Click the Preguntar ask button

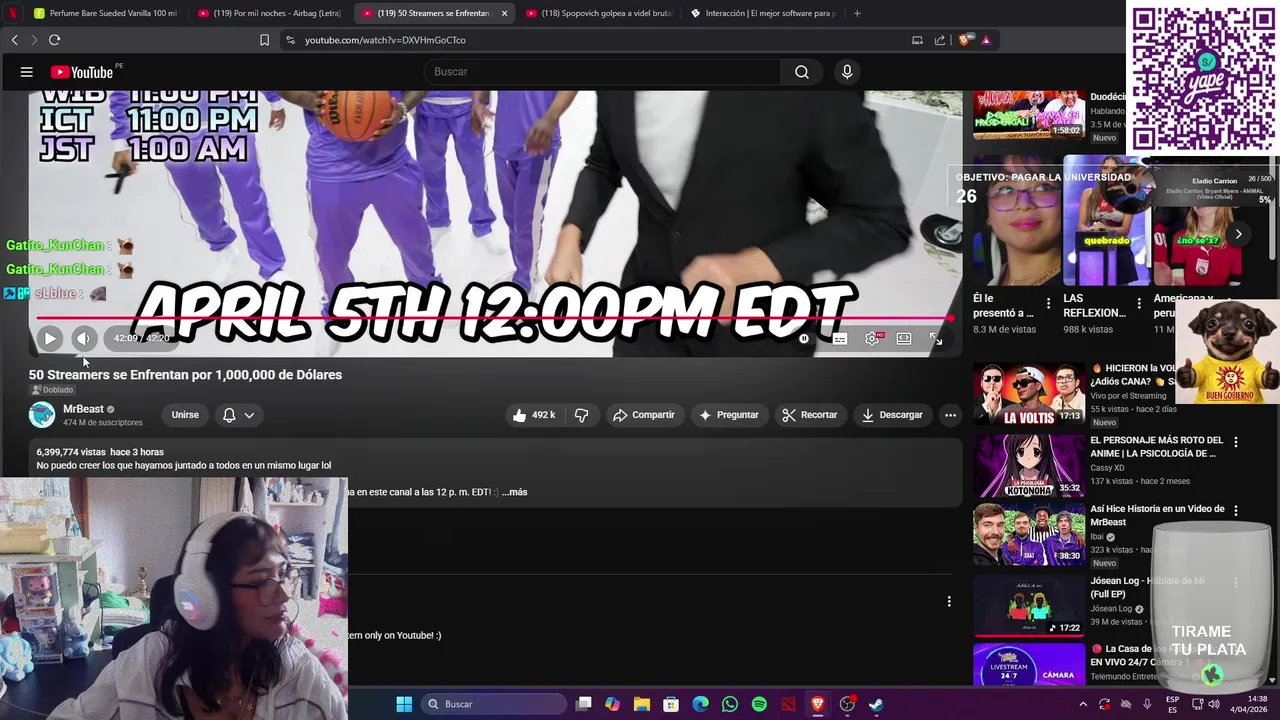pos(728,415)
